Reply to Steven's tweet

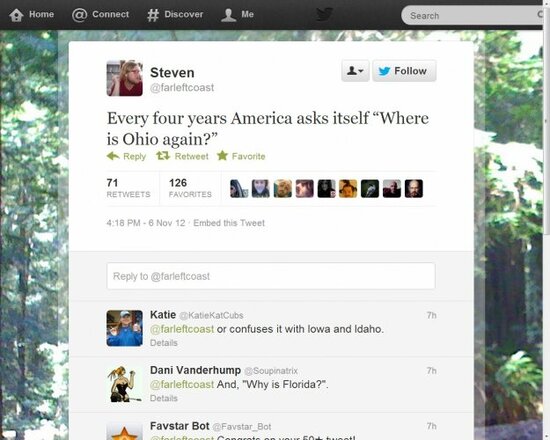(x=126, y=156)
